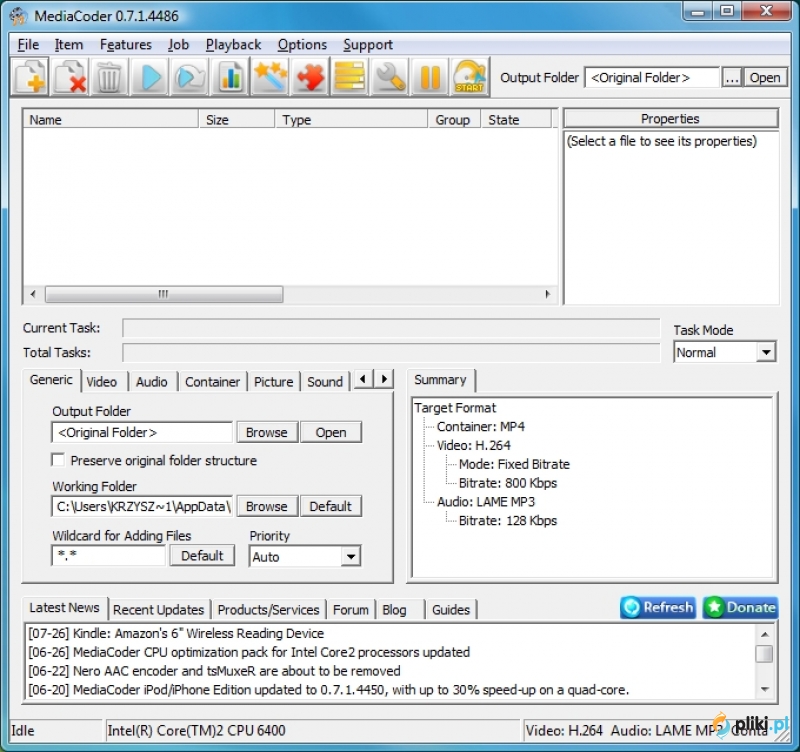Click the Size column header
The image size is (800, 752).
click(237, 119)
